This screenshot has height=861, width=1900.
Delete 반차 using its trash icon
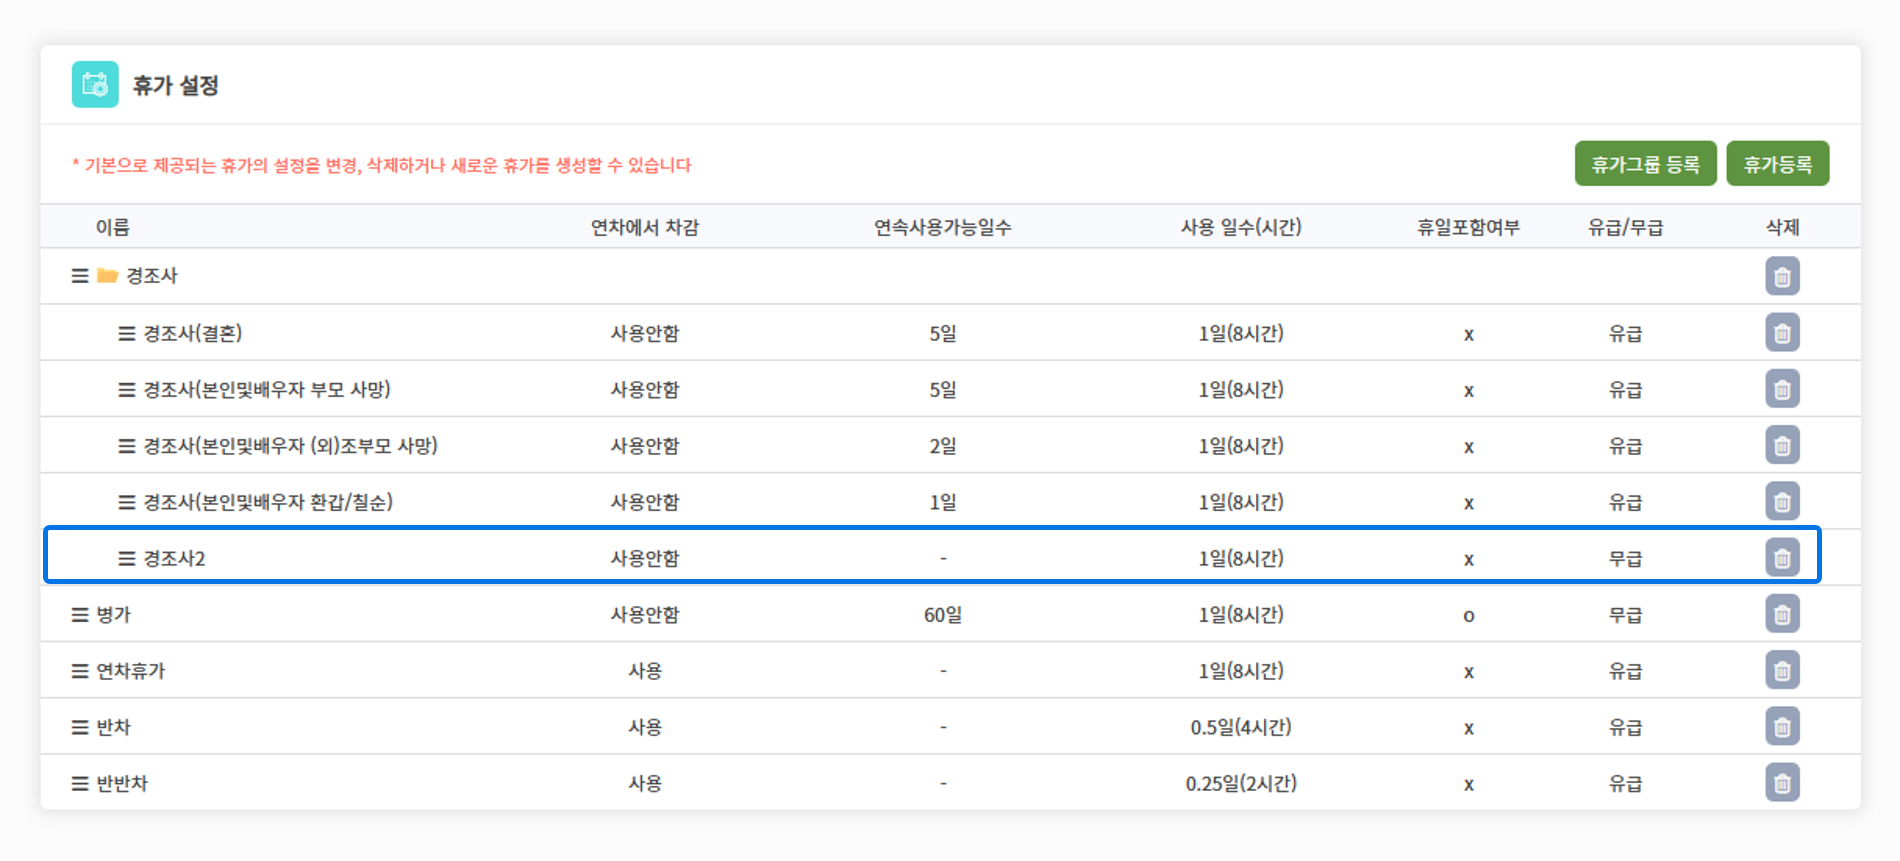[x=1782, y=726]
